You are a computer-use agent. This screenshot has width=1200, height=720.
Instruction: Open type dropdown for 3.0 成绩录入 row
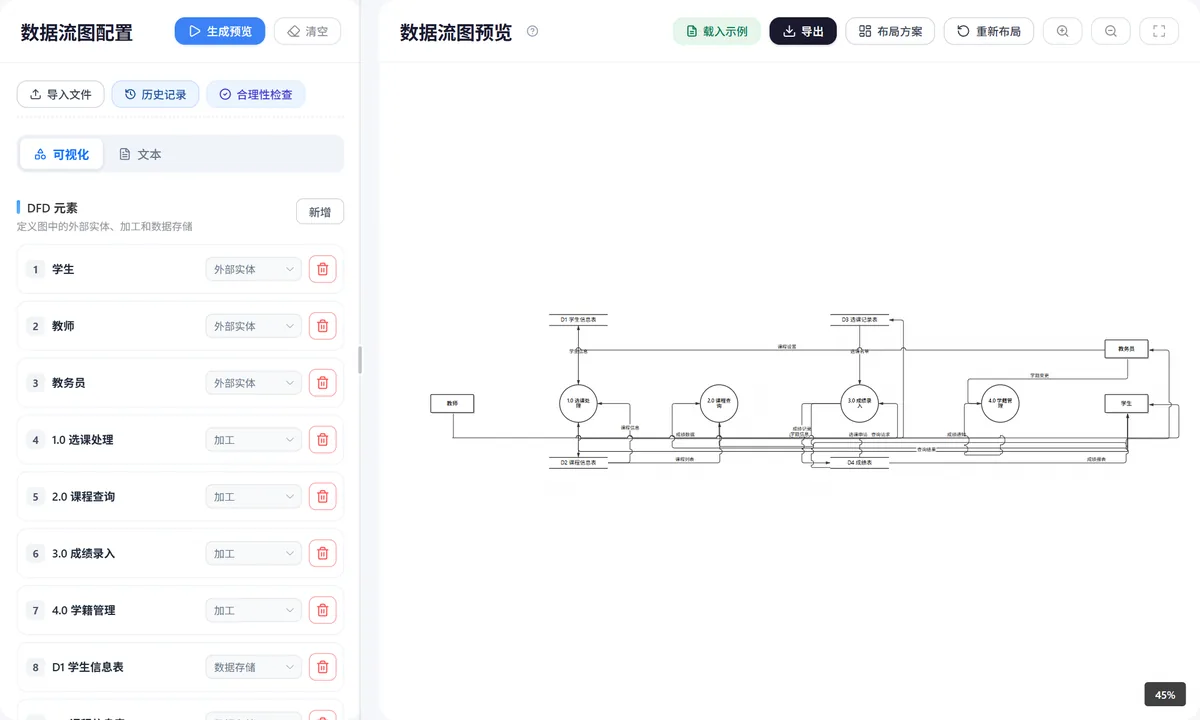coord(253,553)
